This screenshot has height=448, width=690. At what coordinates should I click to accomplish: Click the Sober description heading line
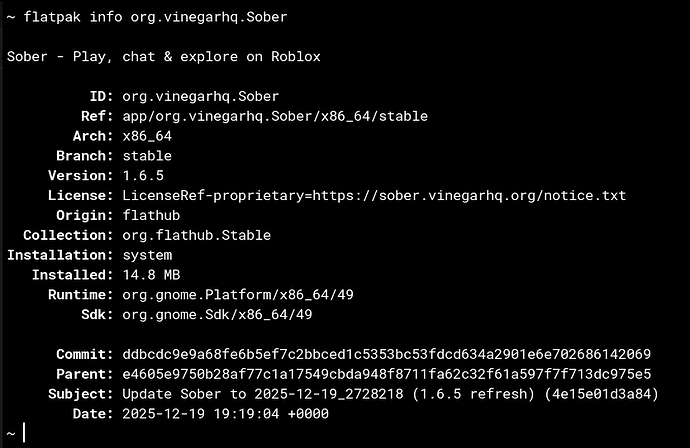[x=163, y=57]
